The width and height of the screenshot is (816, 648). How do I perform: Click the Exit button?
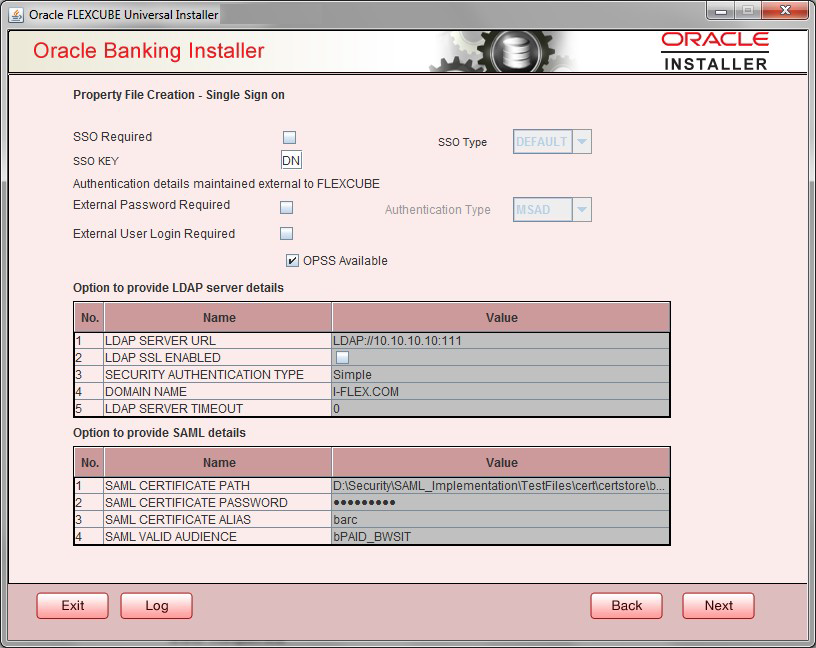click(72, 606)
